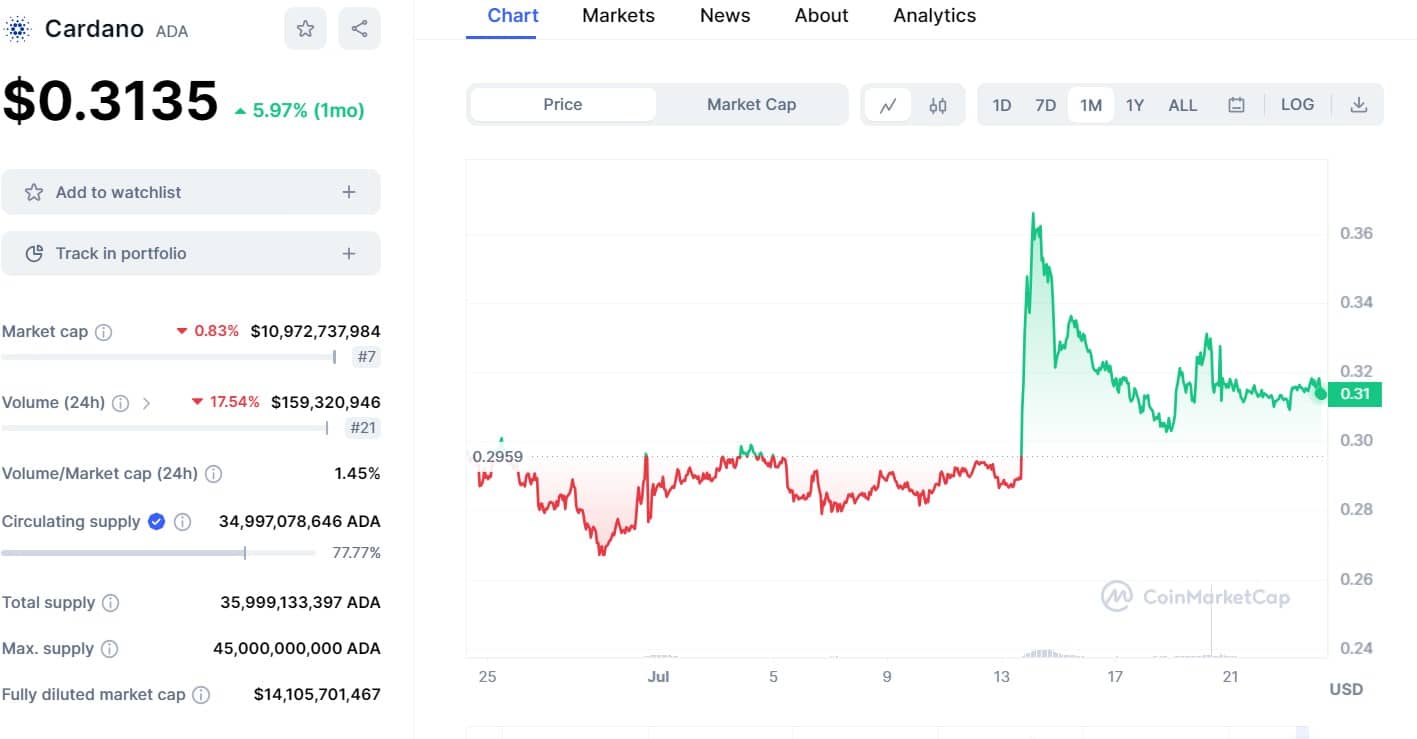Screen dimensions: 1417x739
Task: Show info for Volume/Market cap (24h)
Action: (213, 474)
